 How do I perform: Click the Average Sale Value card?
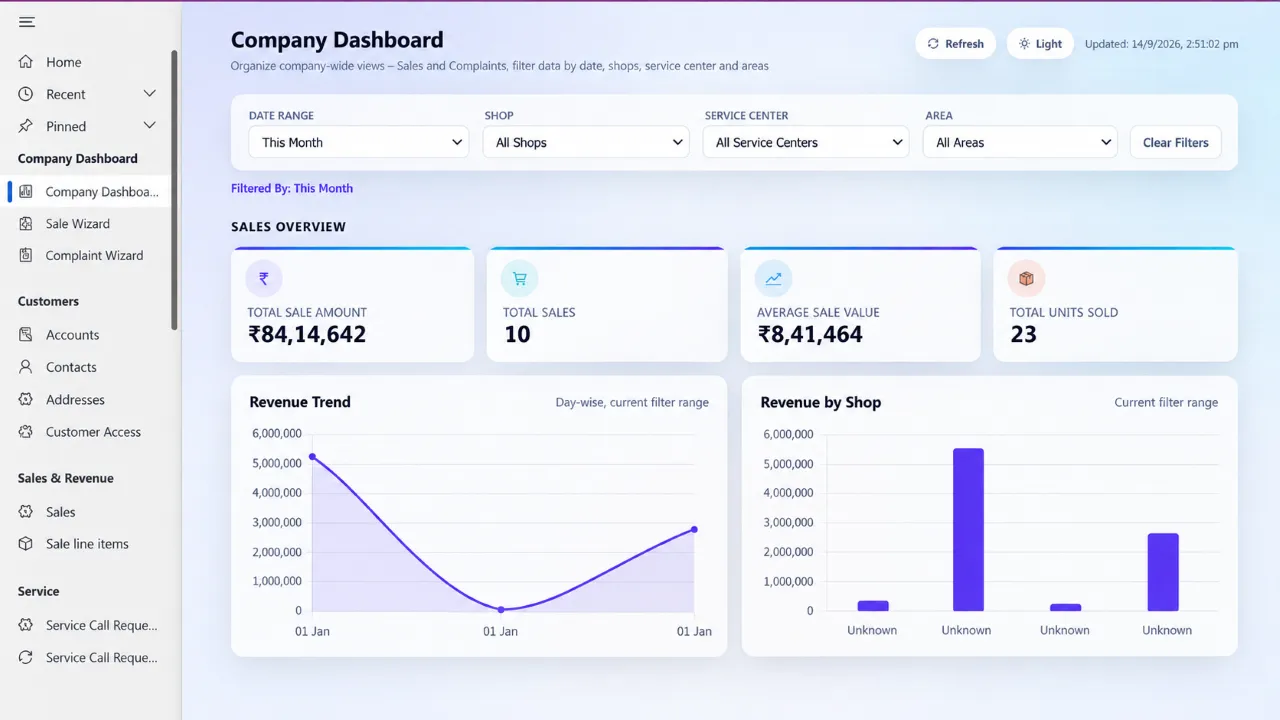coord(861,305)
